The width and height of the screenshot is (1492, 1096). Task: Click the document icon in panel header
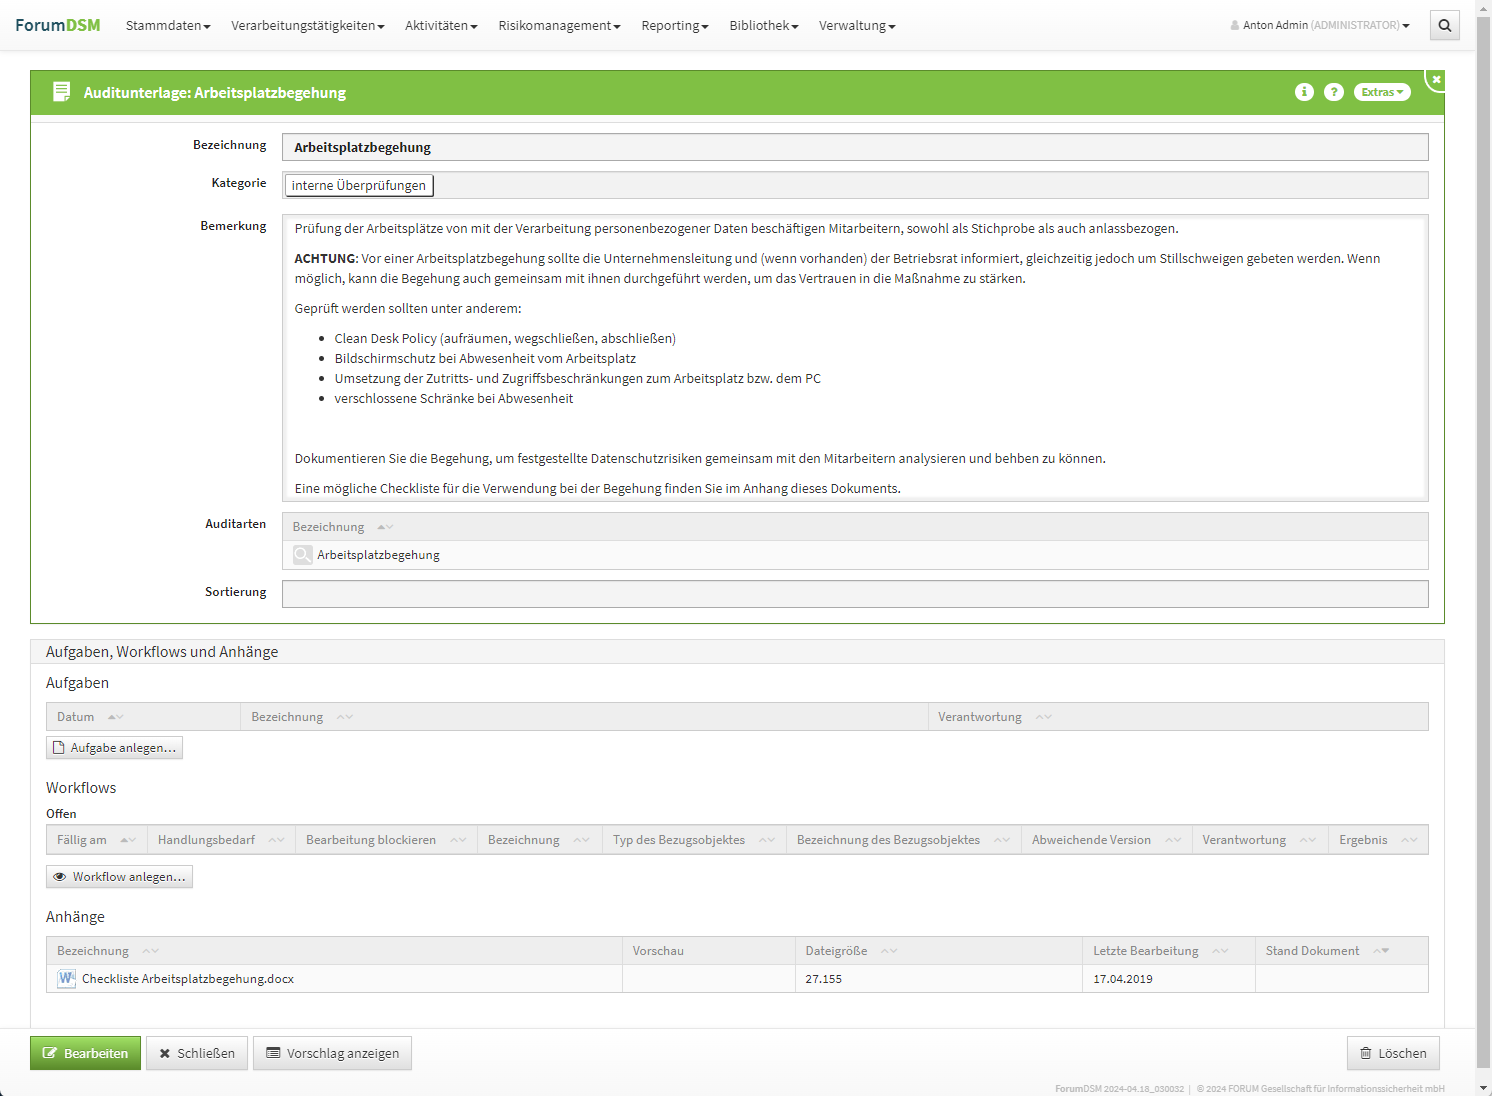coord(61,92)
